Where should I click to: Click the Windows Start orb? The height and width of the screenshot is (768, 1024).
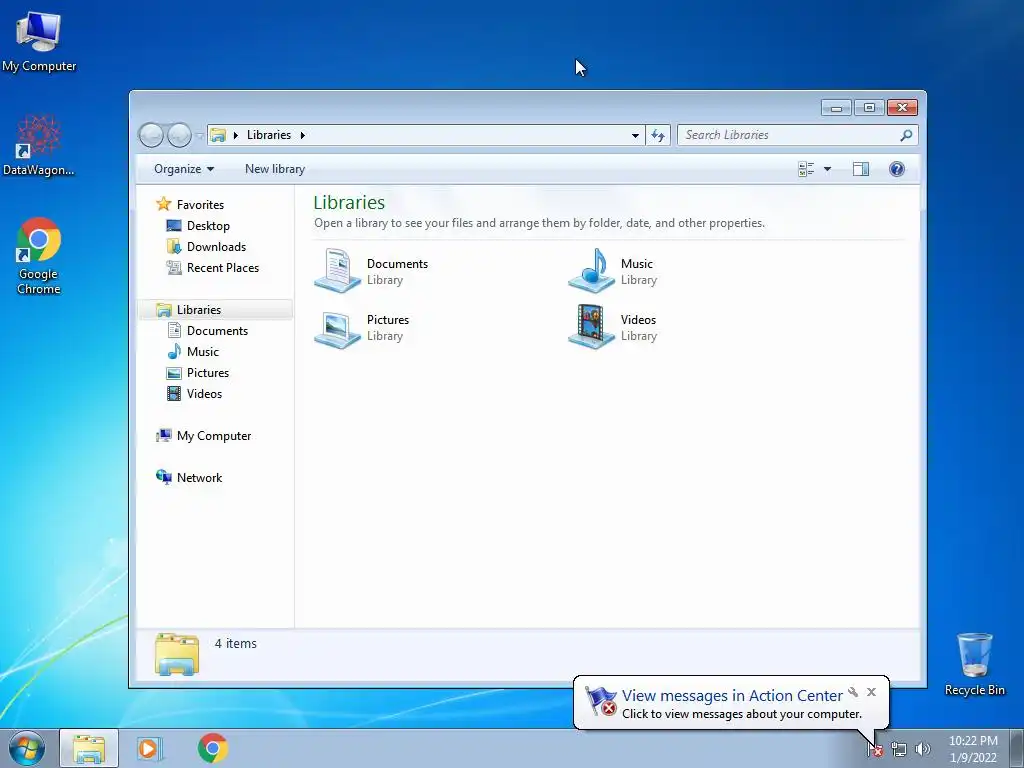[27, 748]
